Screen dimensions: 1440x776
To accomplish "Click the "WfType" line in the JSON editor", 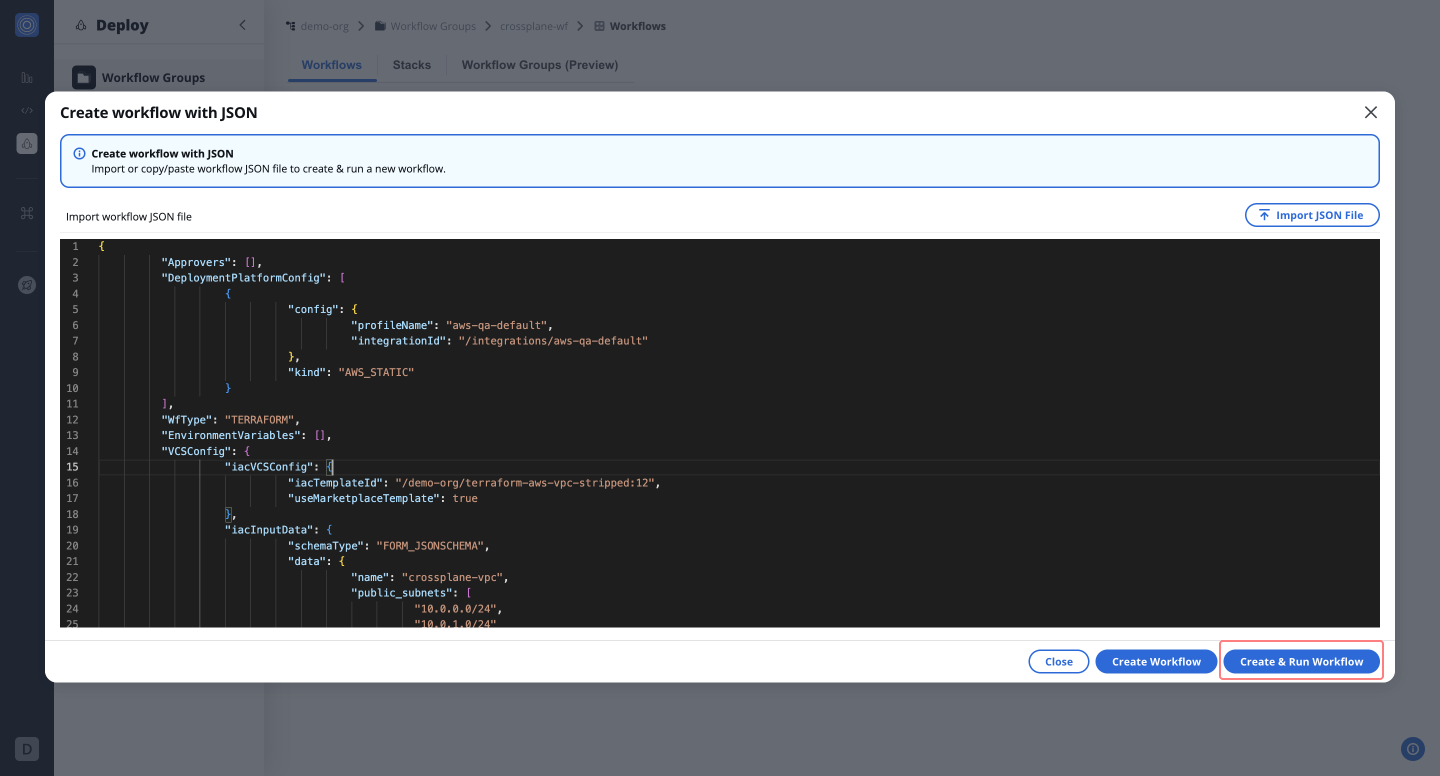I will pos(230,420).
